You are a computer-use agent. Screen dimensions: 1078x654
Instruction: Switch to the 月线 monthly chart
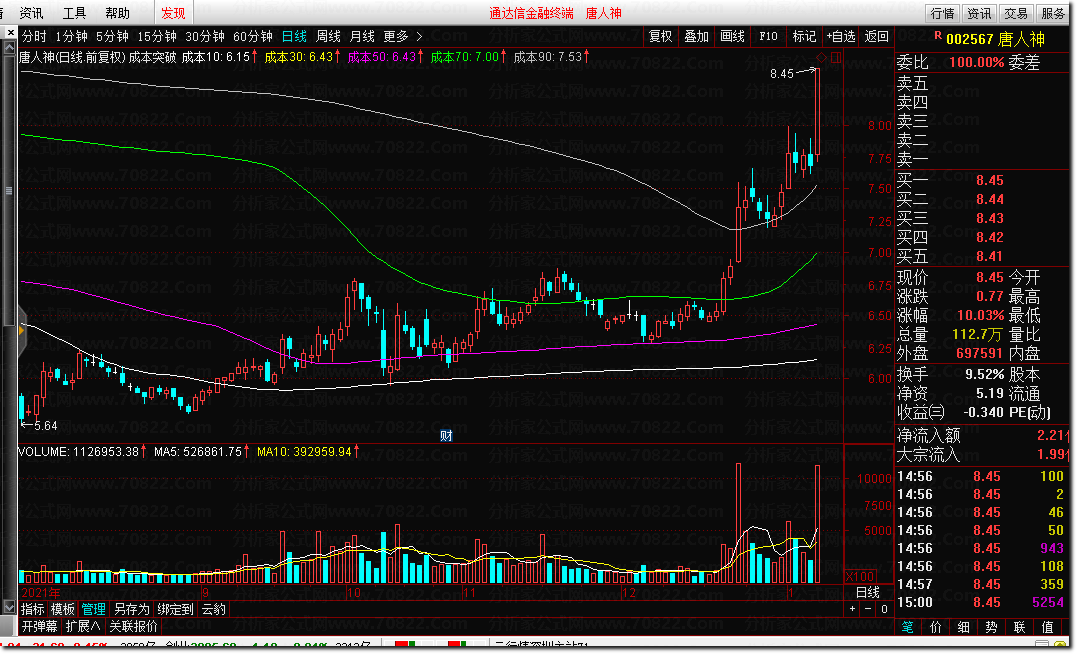(x=362, y=36)
